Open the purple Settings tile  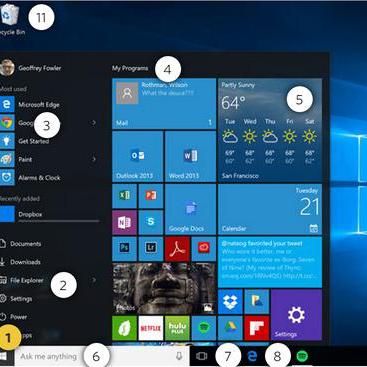(x=296, y=315)
